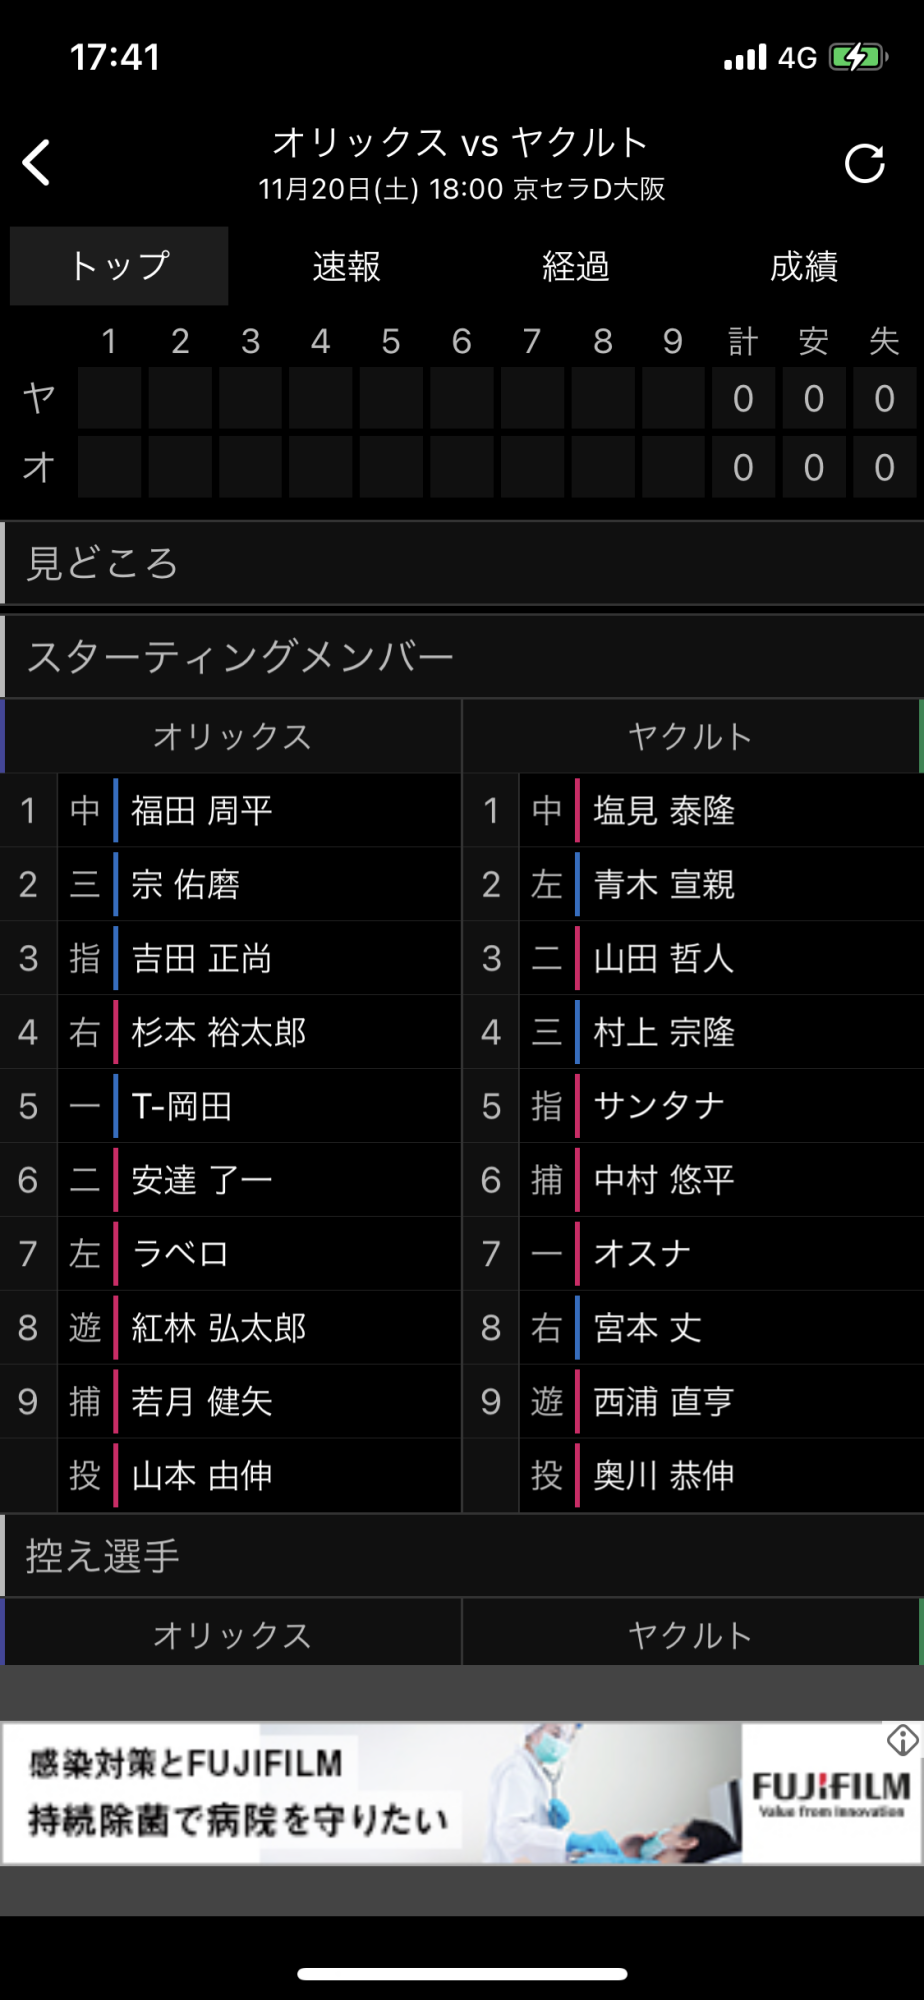This screenshot has height=2000, width=924.
Task: Tap the back arrow icon
Action: pyautogui.click(x=37, y=163)
